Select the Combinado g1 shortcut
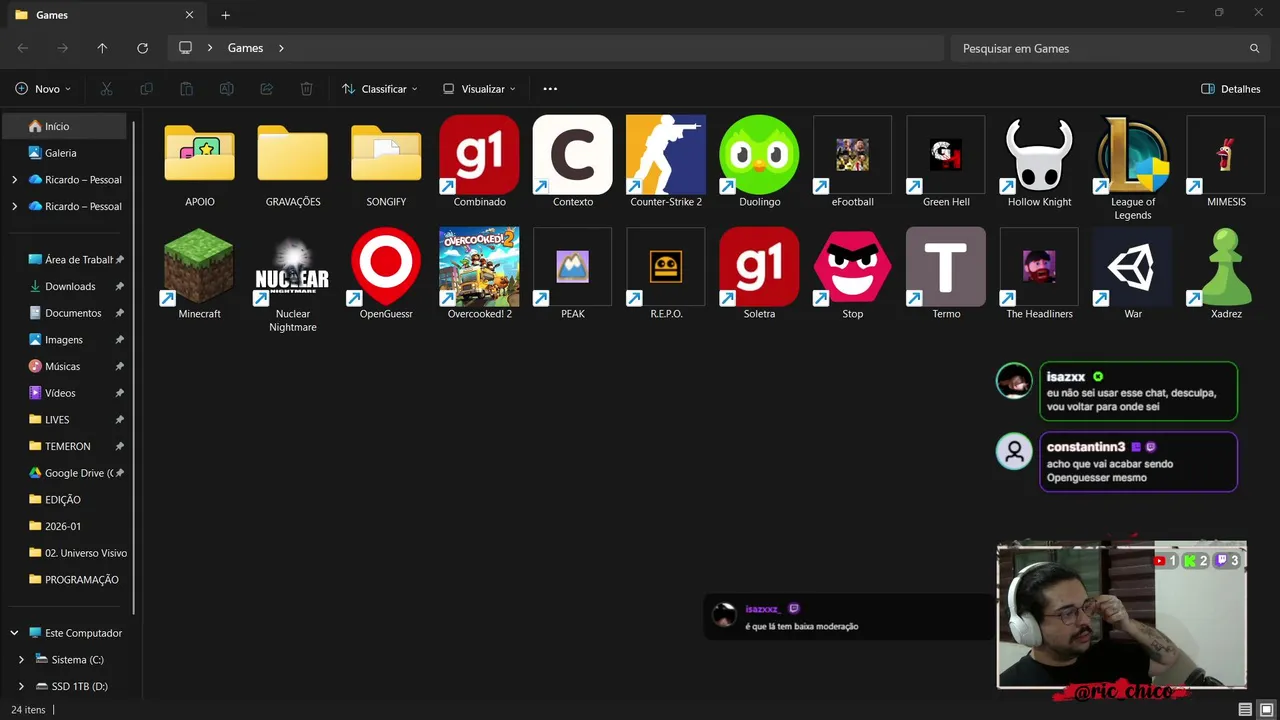This screenshot has width=1280, height=720. [479, 154]
